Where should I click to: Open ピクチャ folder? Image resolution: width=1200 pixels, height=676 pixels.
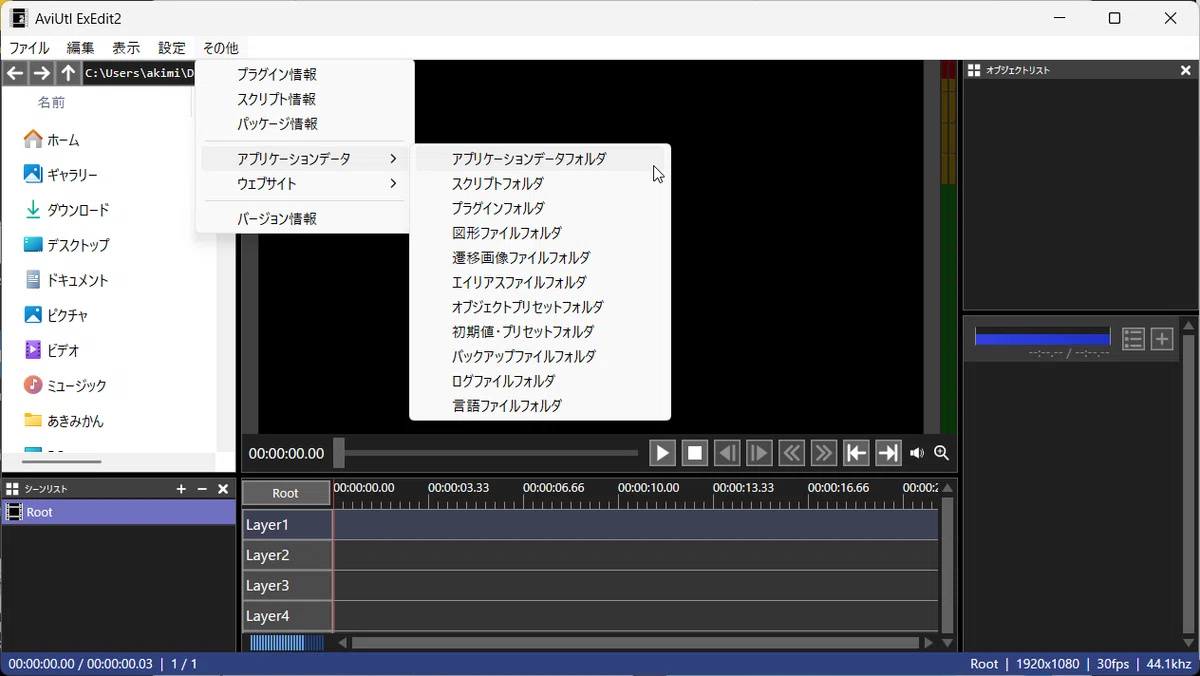click(x=55, y=315)
